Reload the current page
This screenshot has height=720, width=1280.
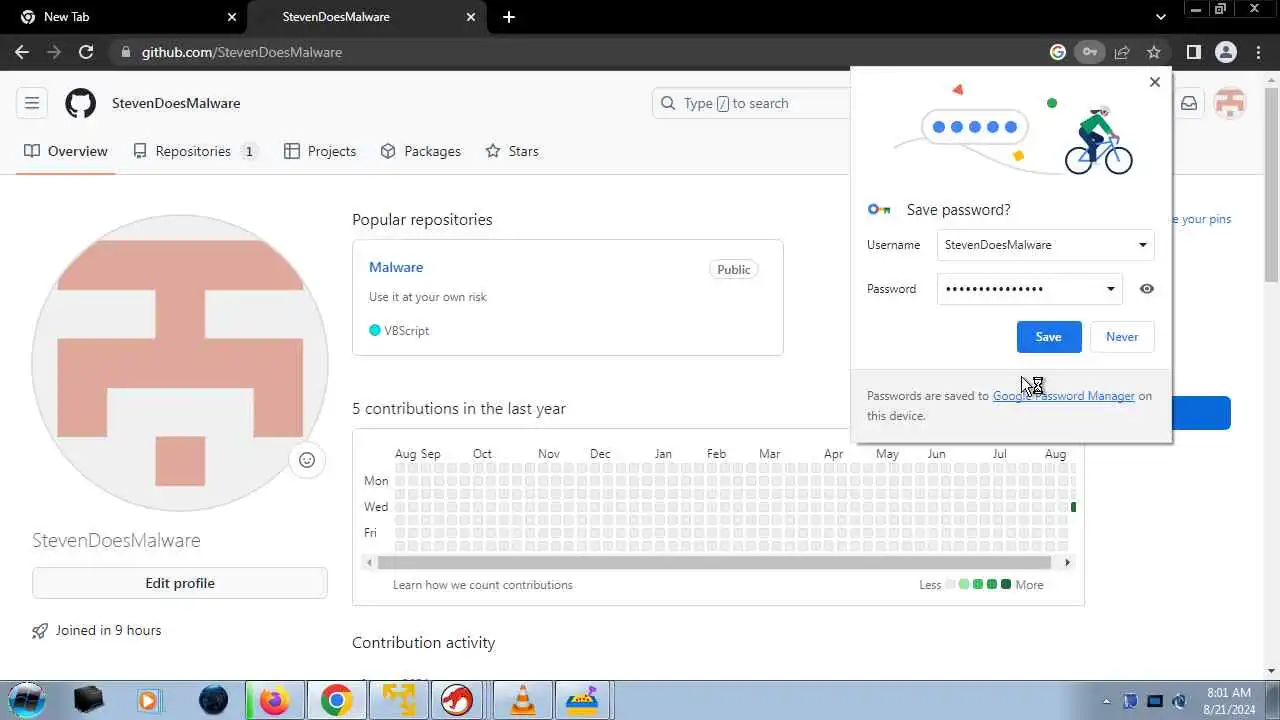pos(86,52)
